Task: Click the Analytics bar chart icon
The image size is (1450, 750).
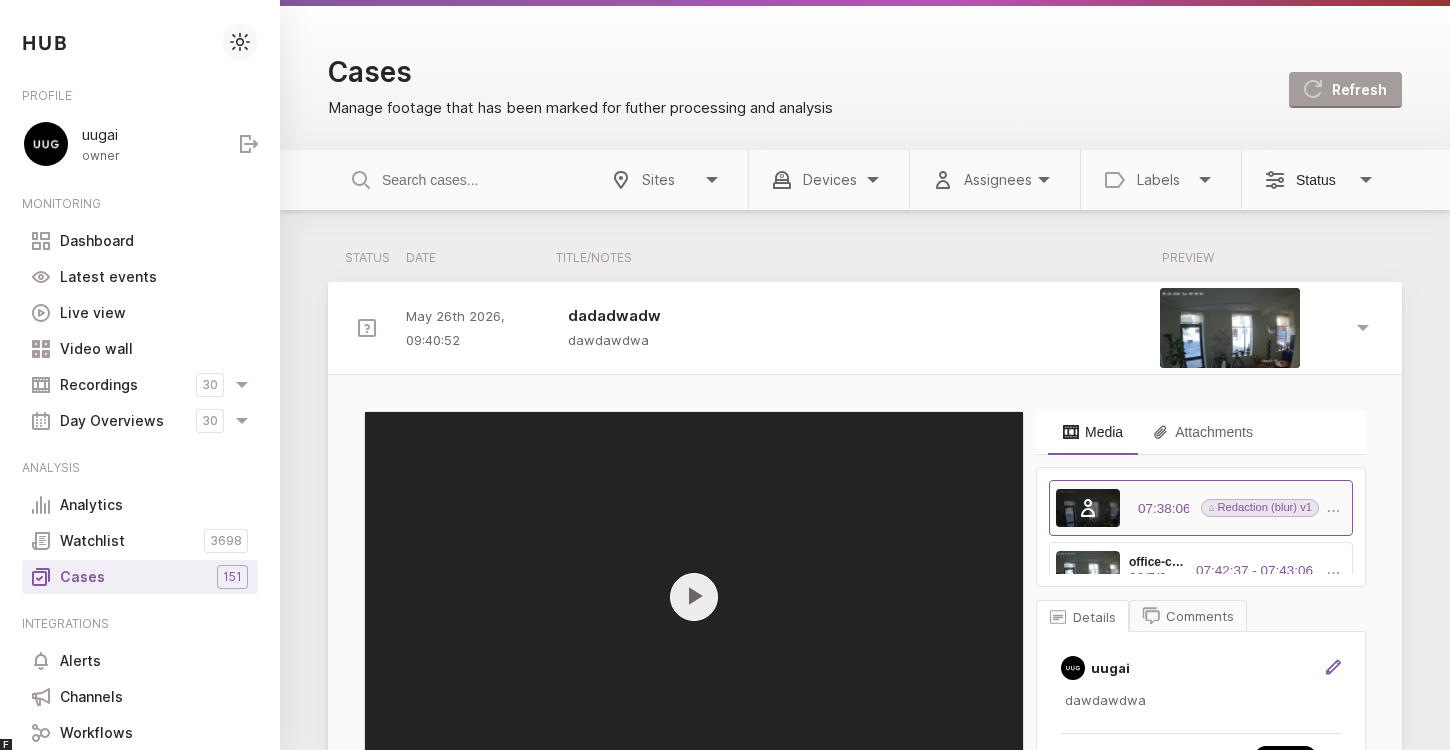Action: 41,505
